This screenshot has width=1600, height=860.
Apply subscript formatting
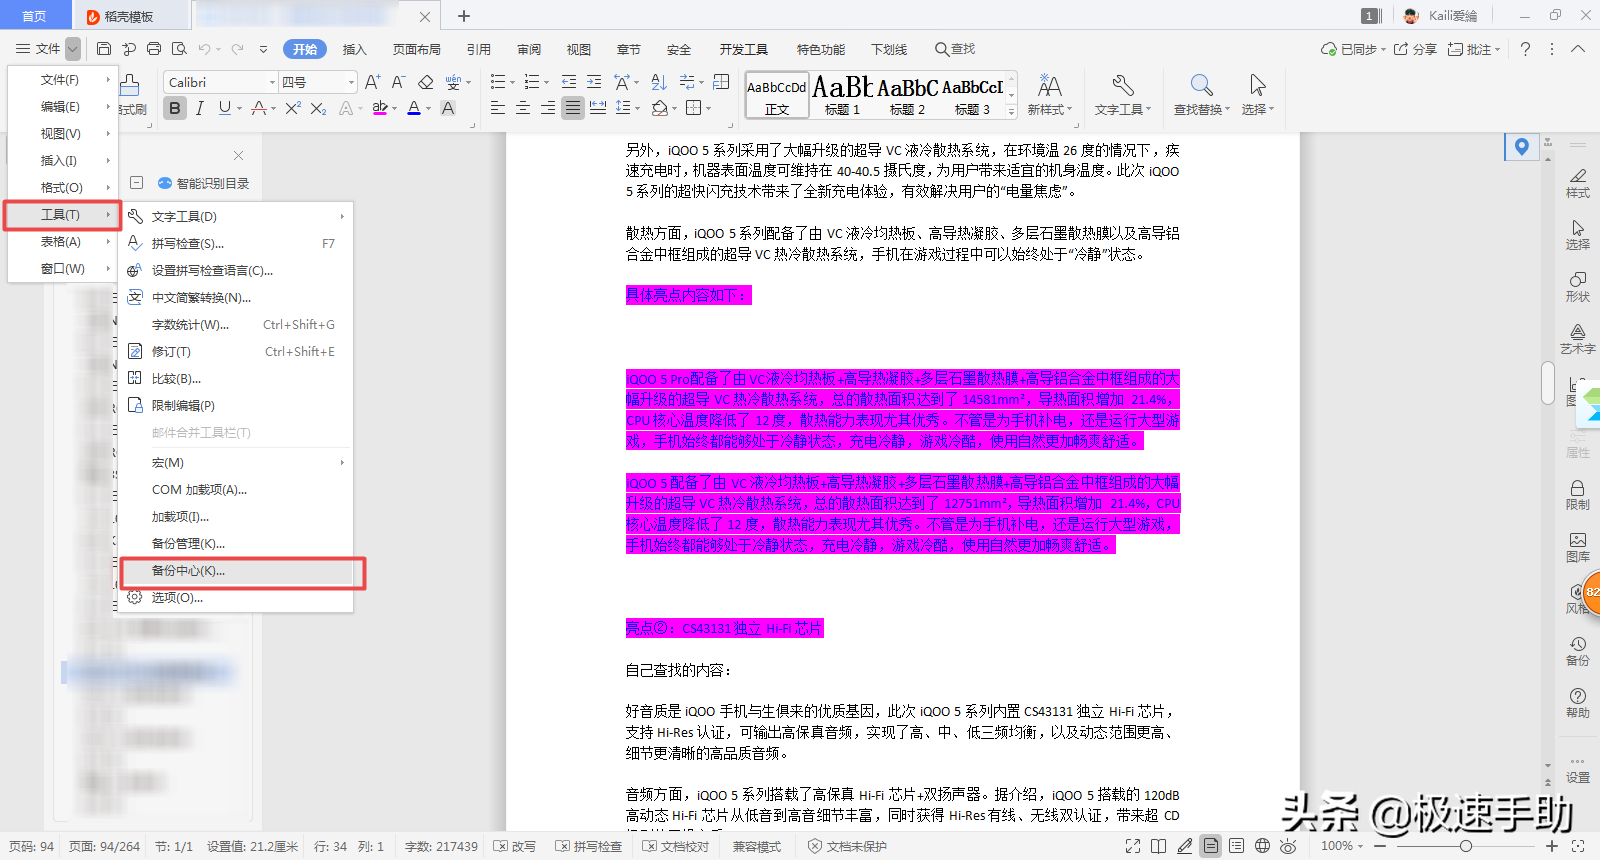(x=318, y=108)
